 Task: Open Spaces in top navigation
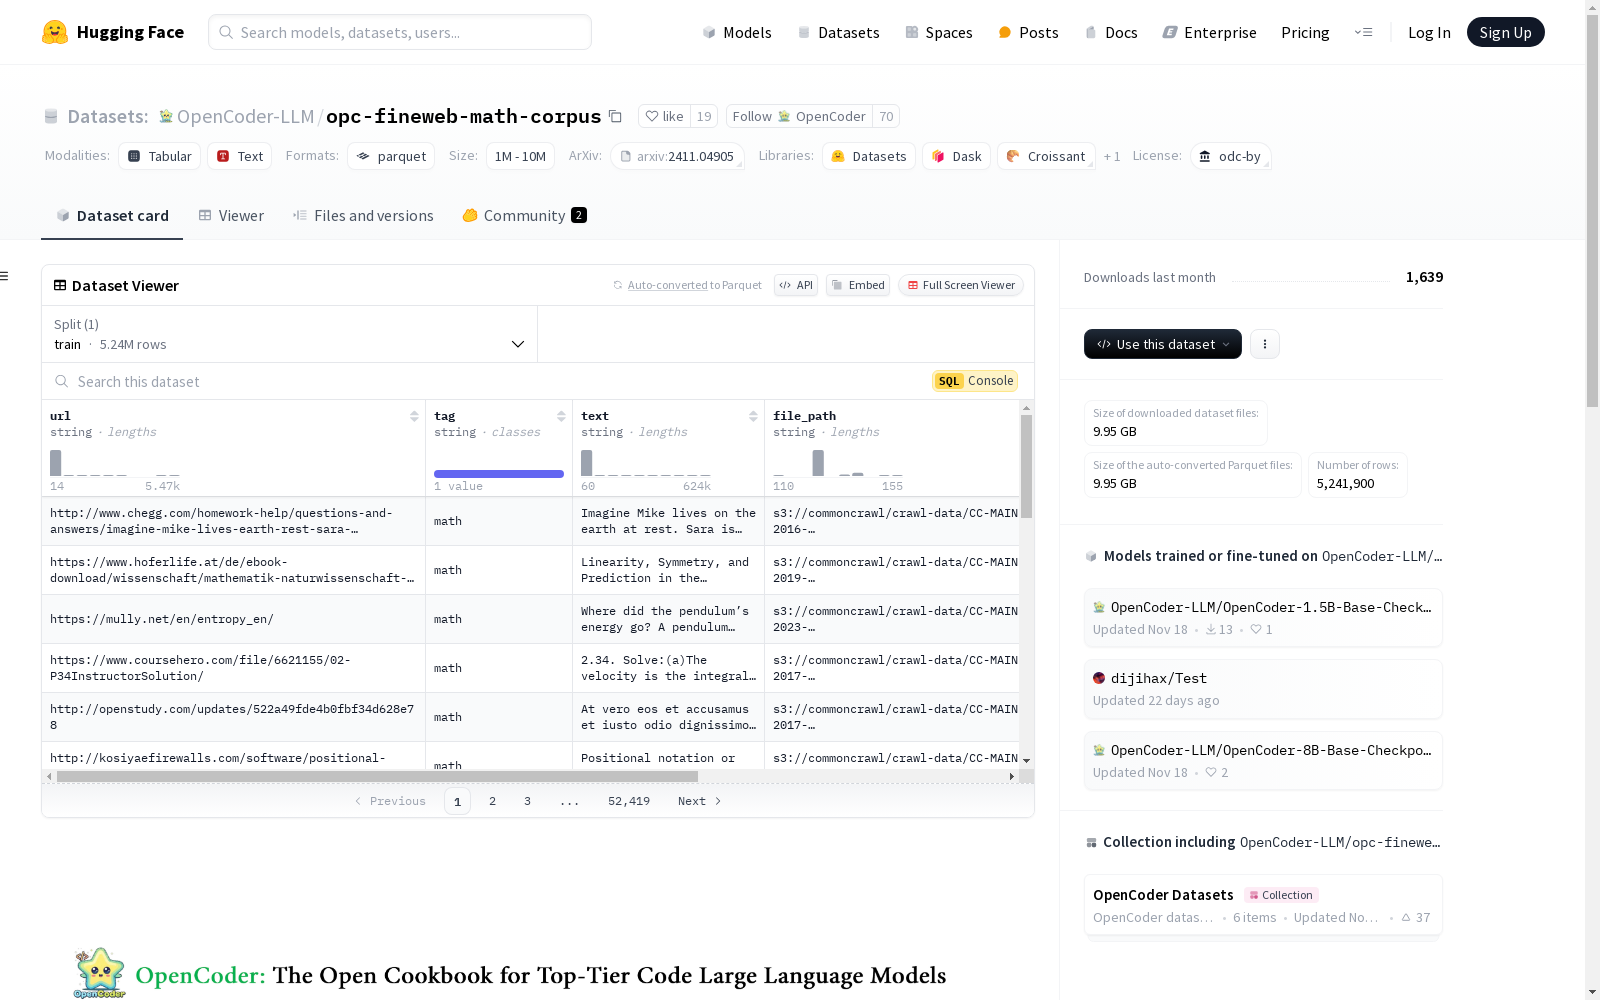click(x=938, y=33)
